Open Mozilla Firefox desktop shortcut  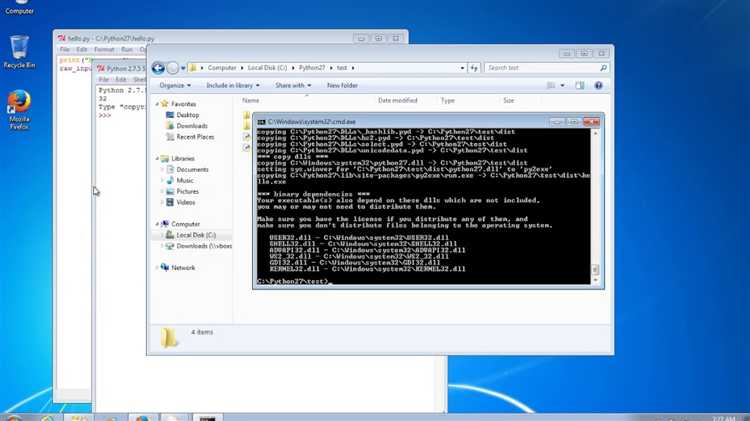click(x=19, y=105)
